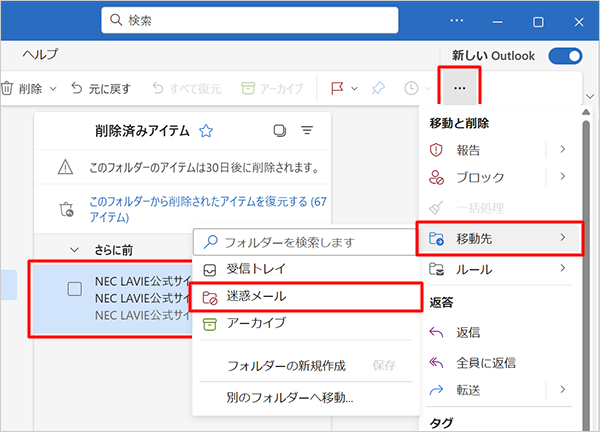Click the menu scrollbar up arrow

point(586,112)
